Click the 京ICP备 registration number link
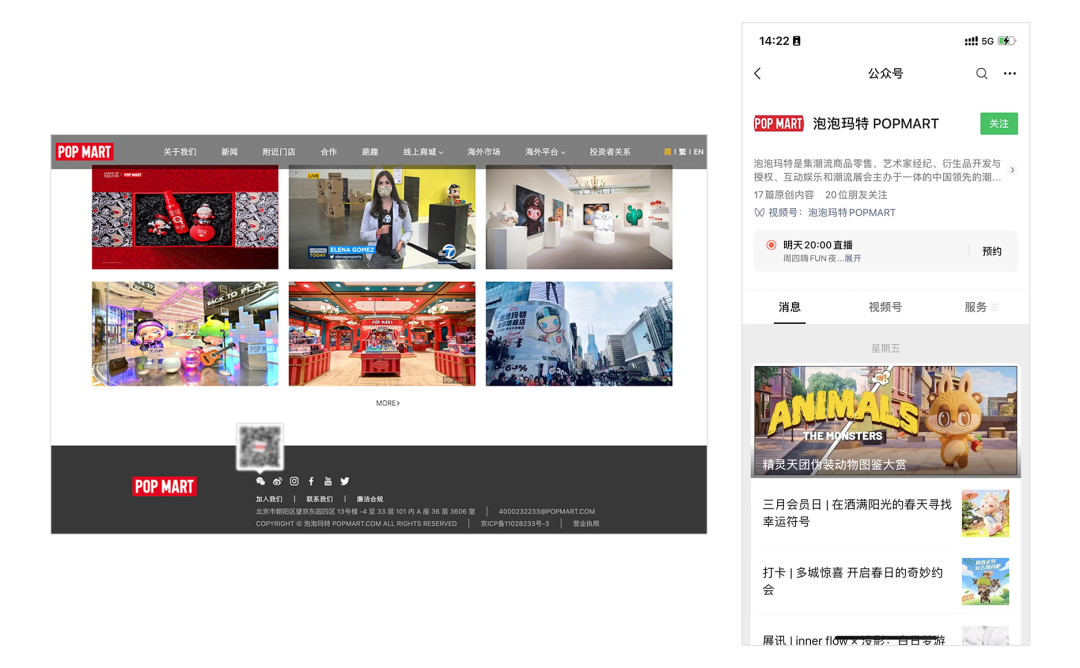 click(x=515, y=524)
